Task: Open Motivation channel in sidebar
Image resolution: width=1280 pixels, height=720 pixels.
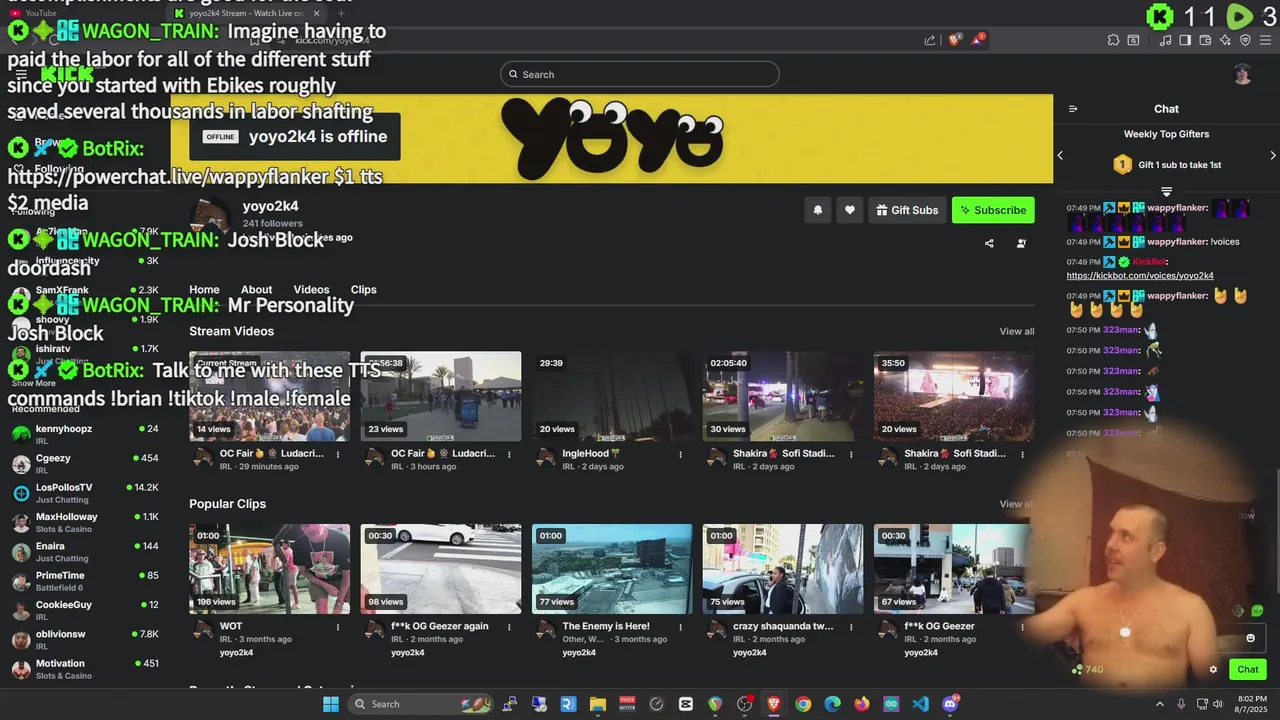Action: [85, 669]
